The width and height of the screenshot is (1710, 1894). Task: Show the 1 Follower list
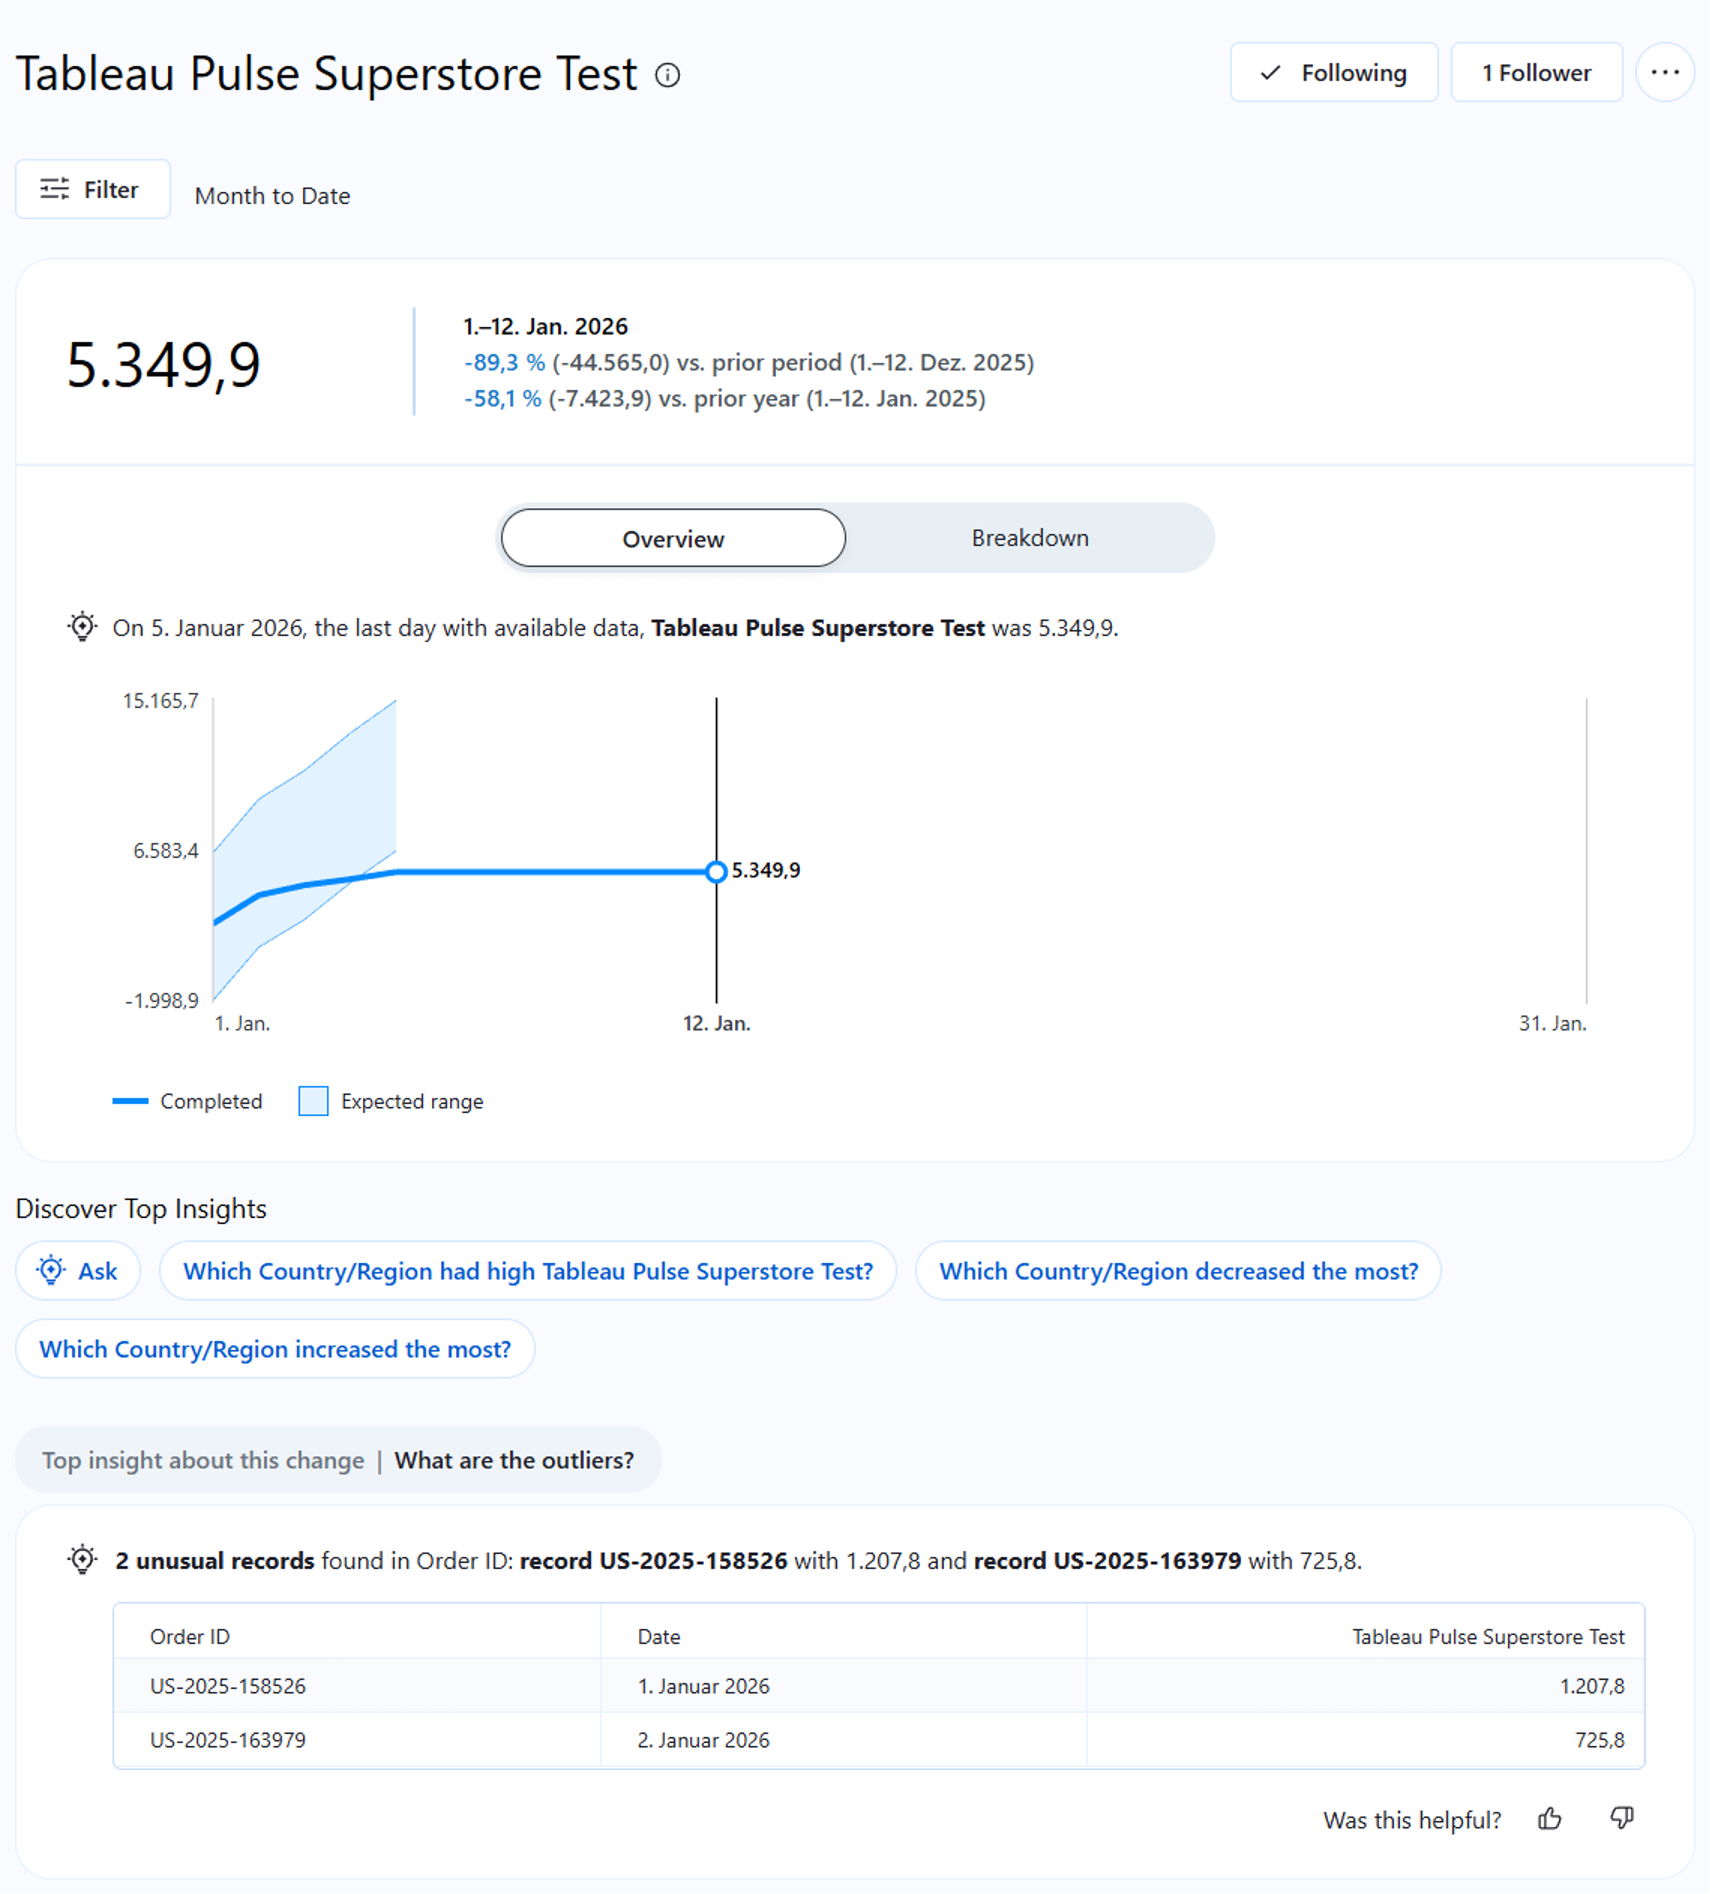pyautogui.click(x=1535, y=72)
